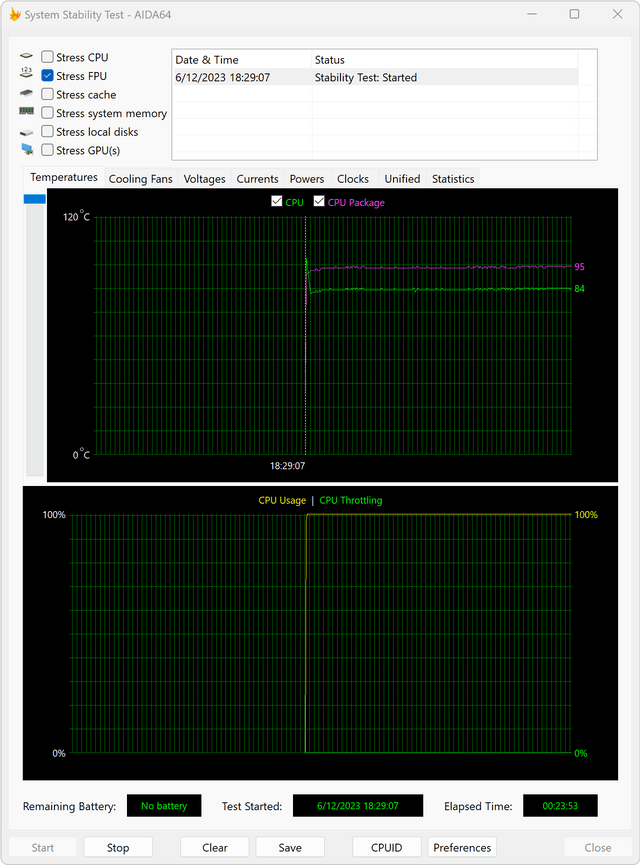Viewport: 640px width, 865px height.
Task: Stop the stability test
Action: coord(118,847)
